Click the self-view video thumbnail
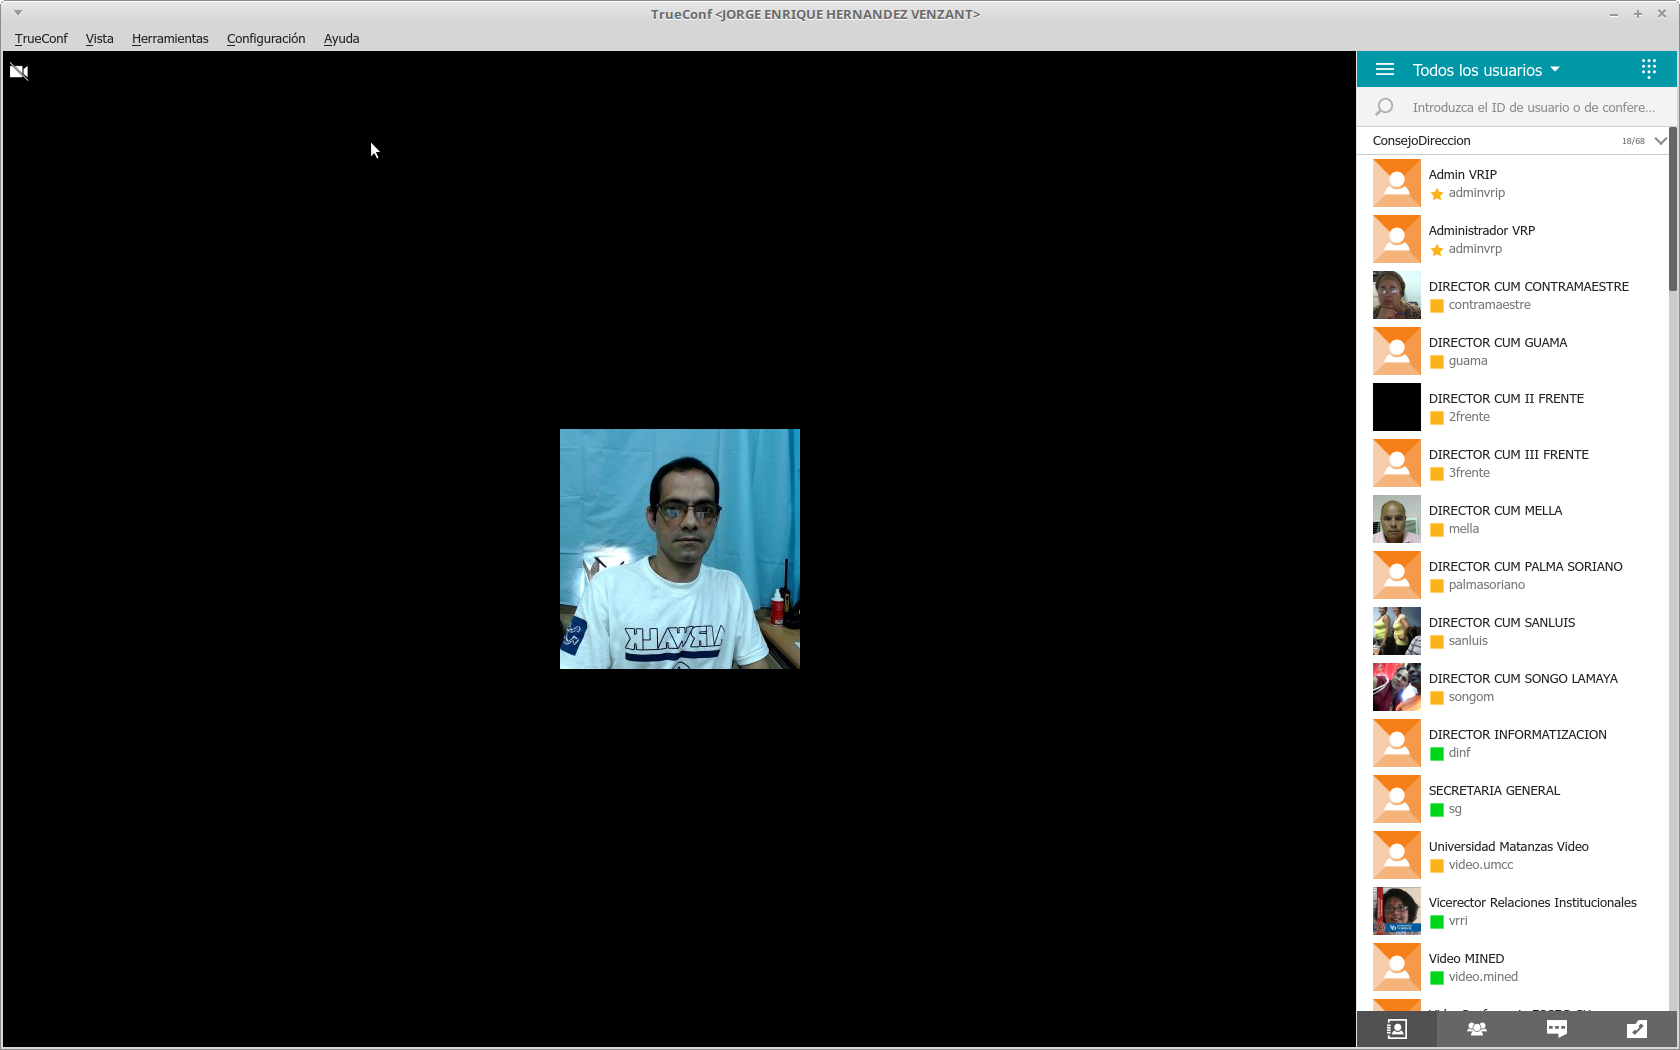Screen dimensions: 1680x1050 (680, 549)
